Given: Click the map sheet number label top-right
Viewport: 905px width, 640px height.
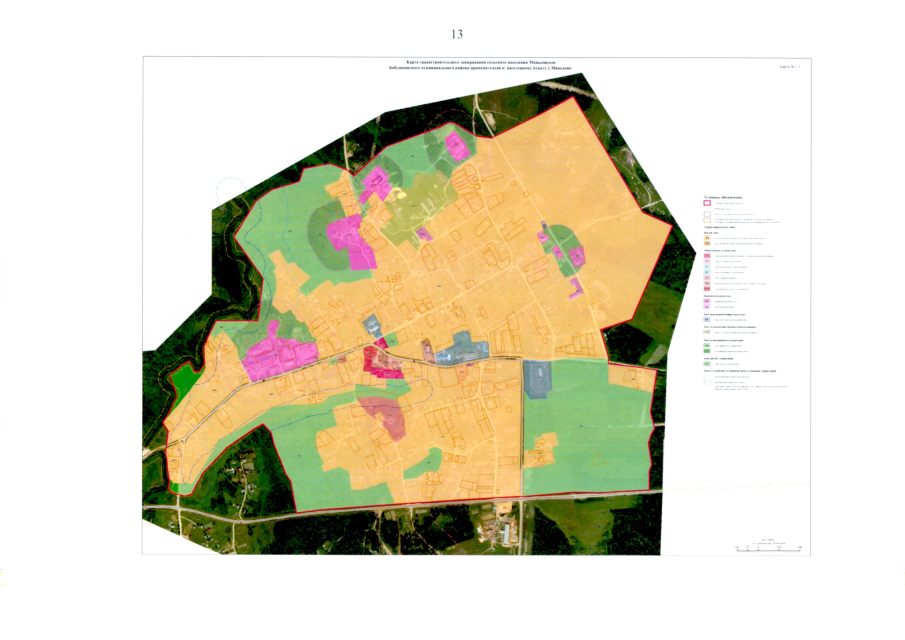Looking at the screenshot, I should pos(789,66).
